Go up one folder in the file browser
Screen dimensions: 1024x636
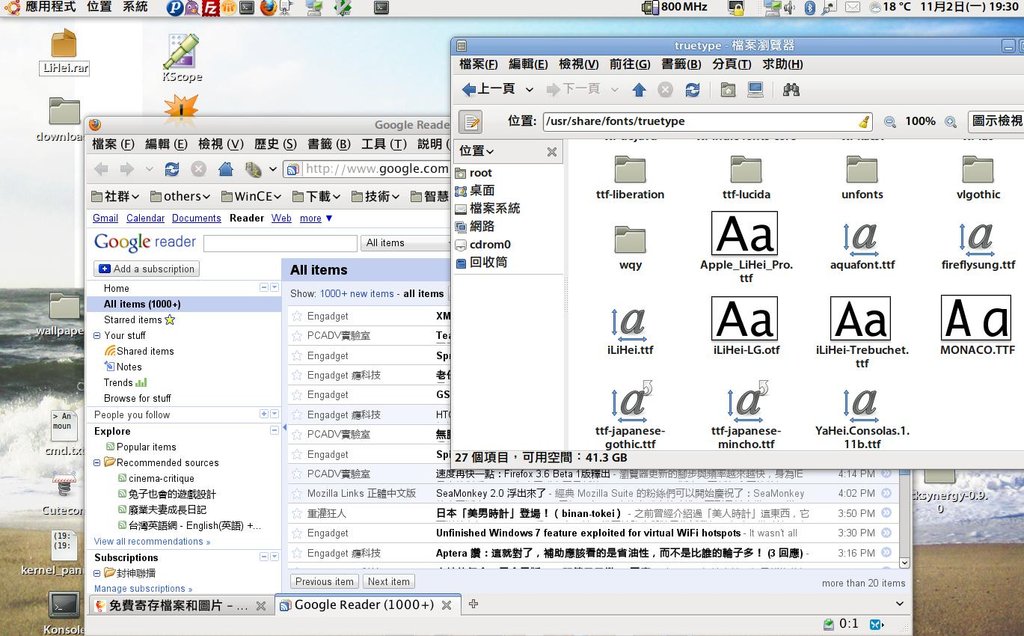tap(639, 89)
